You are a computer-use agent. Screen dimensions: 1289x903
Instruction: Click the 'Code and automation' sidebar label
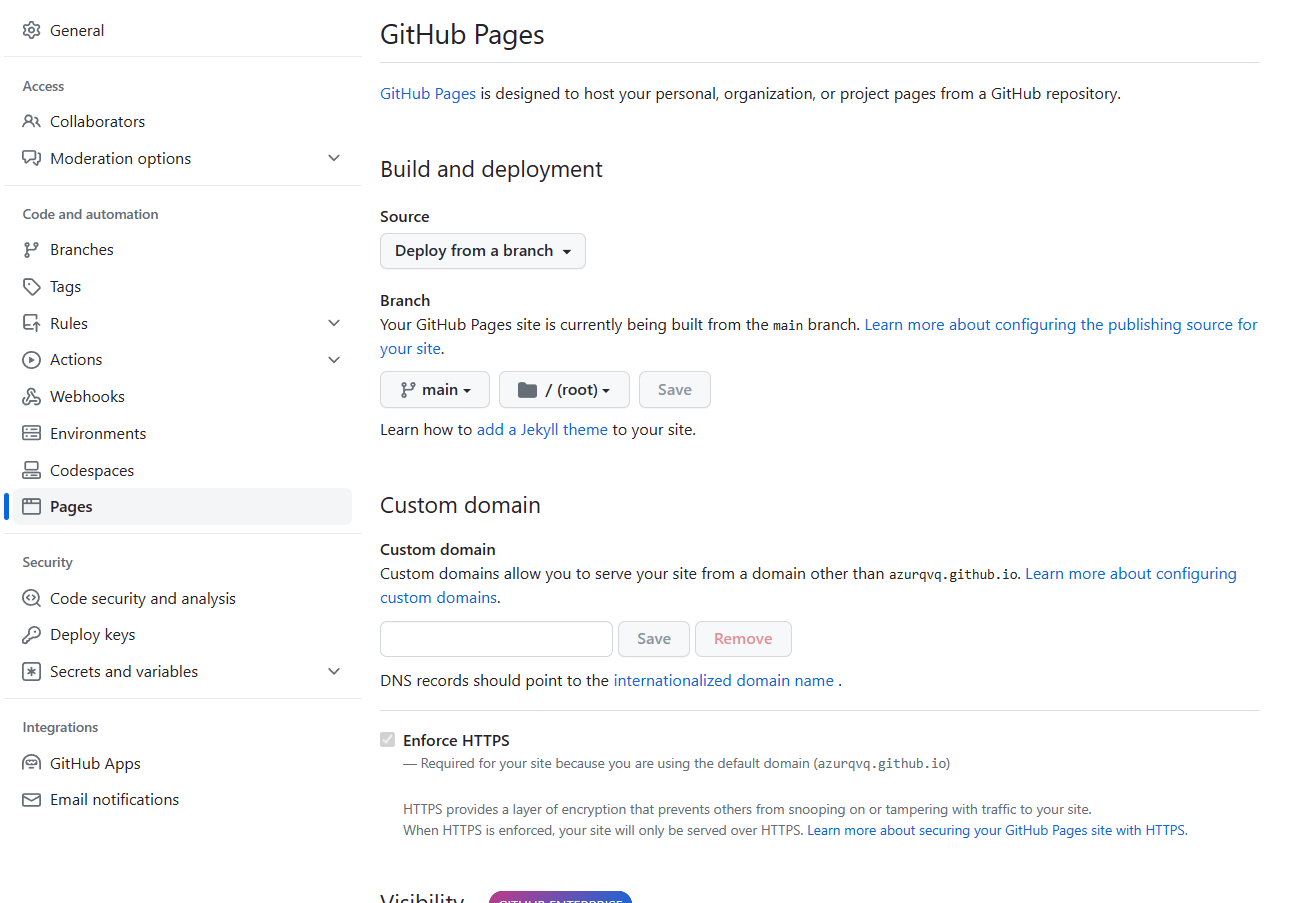coord(90,214)
